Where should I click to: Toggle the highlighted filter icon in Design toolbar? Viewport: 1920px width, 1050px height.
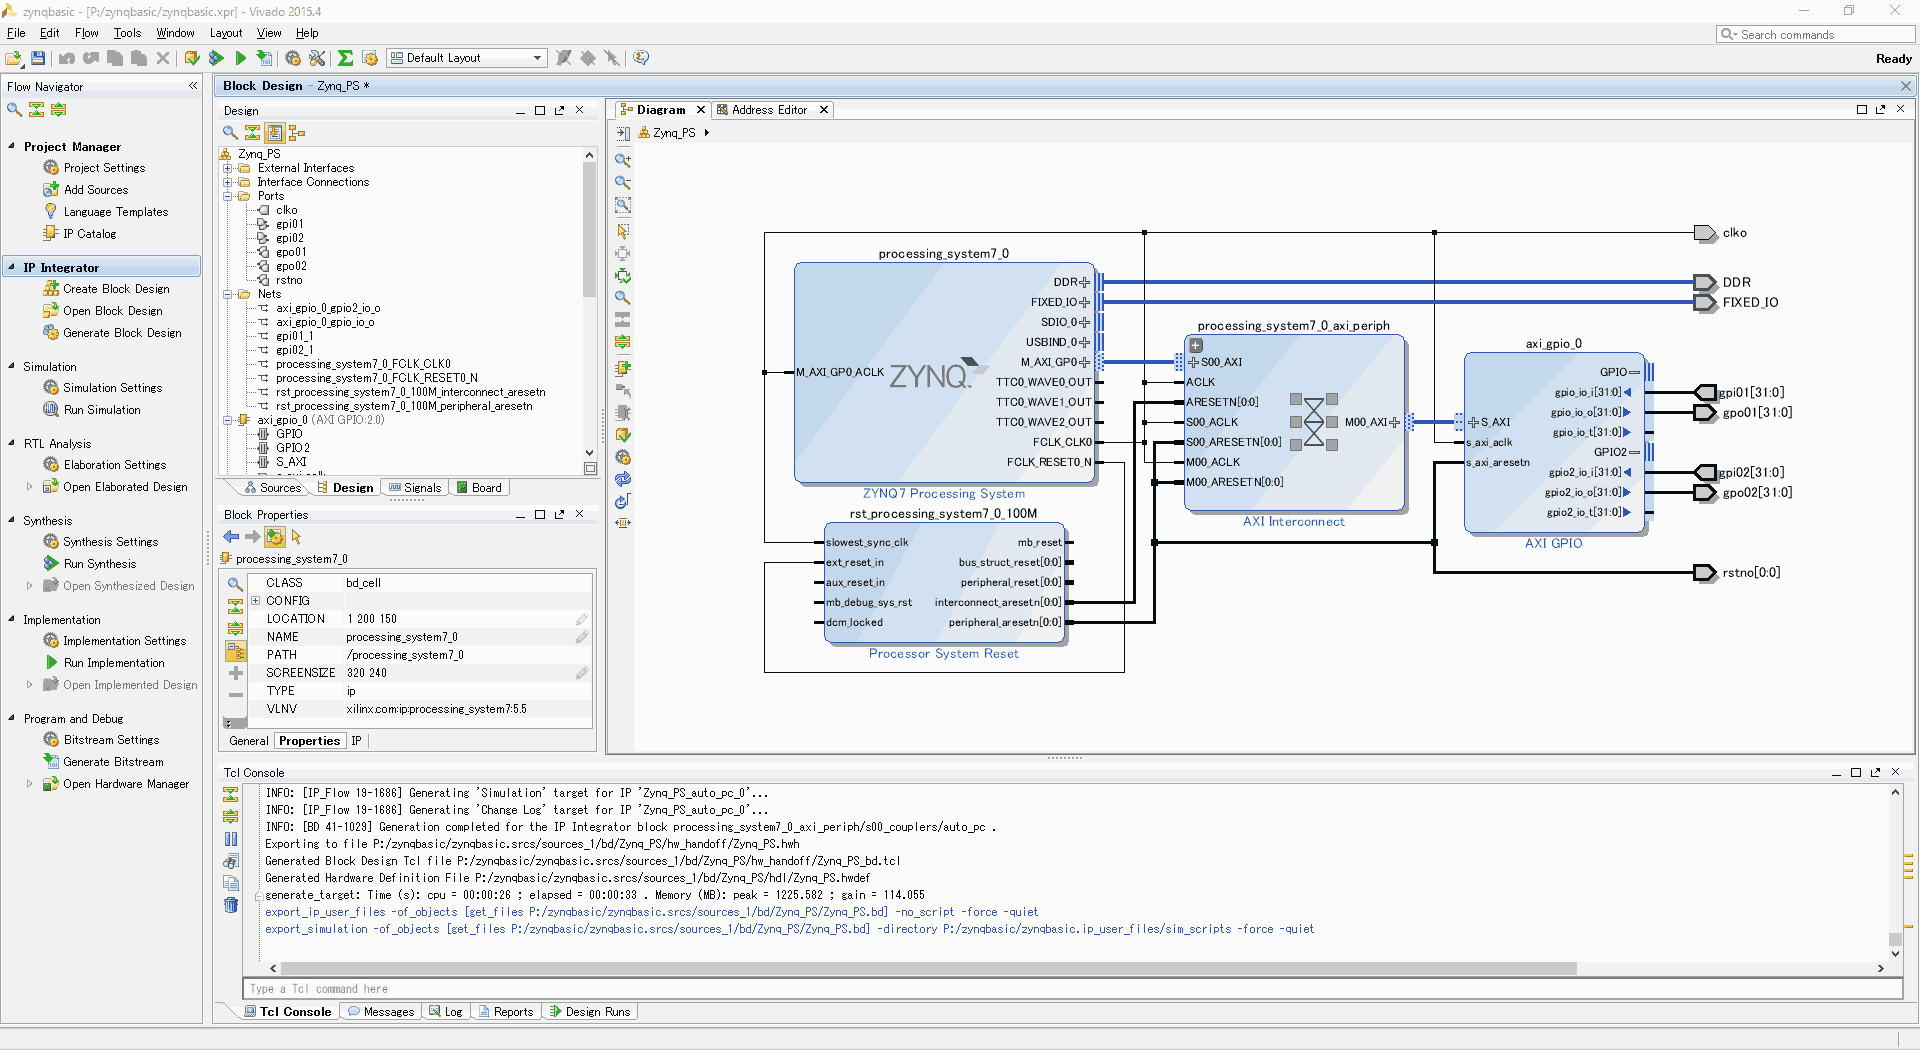(274, 132)
